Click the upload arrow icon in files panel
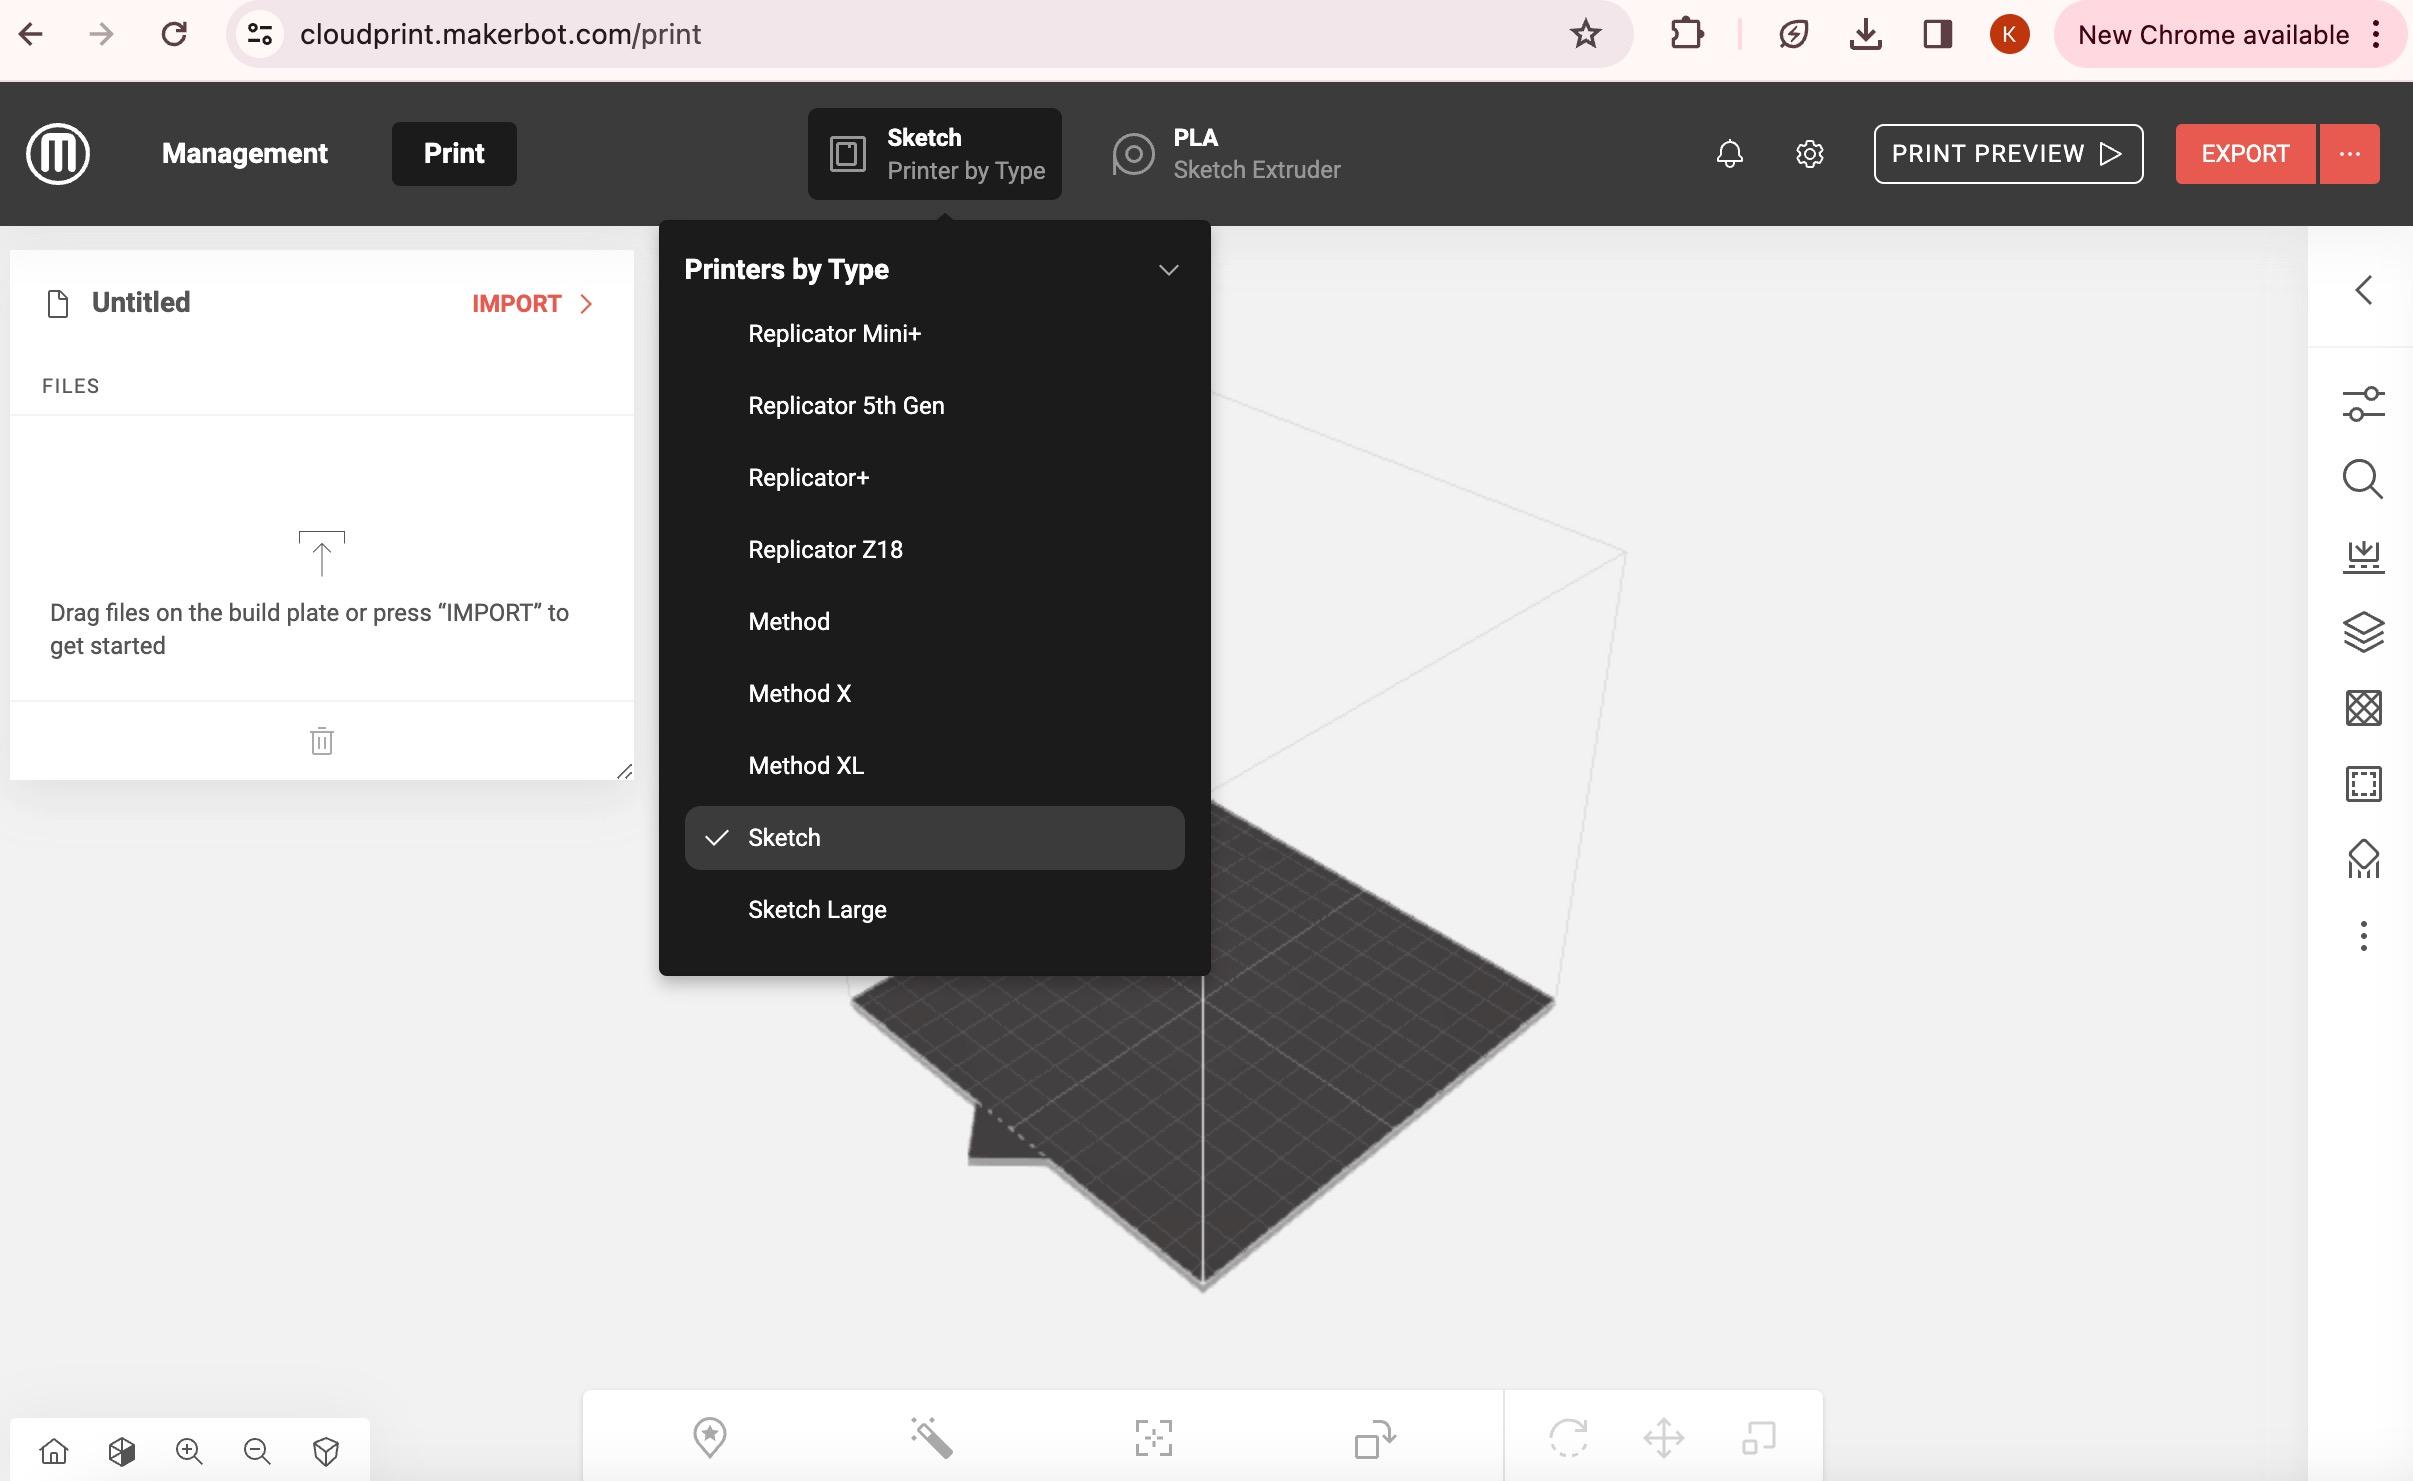 point(322,554)
